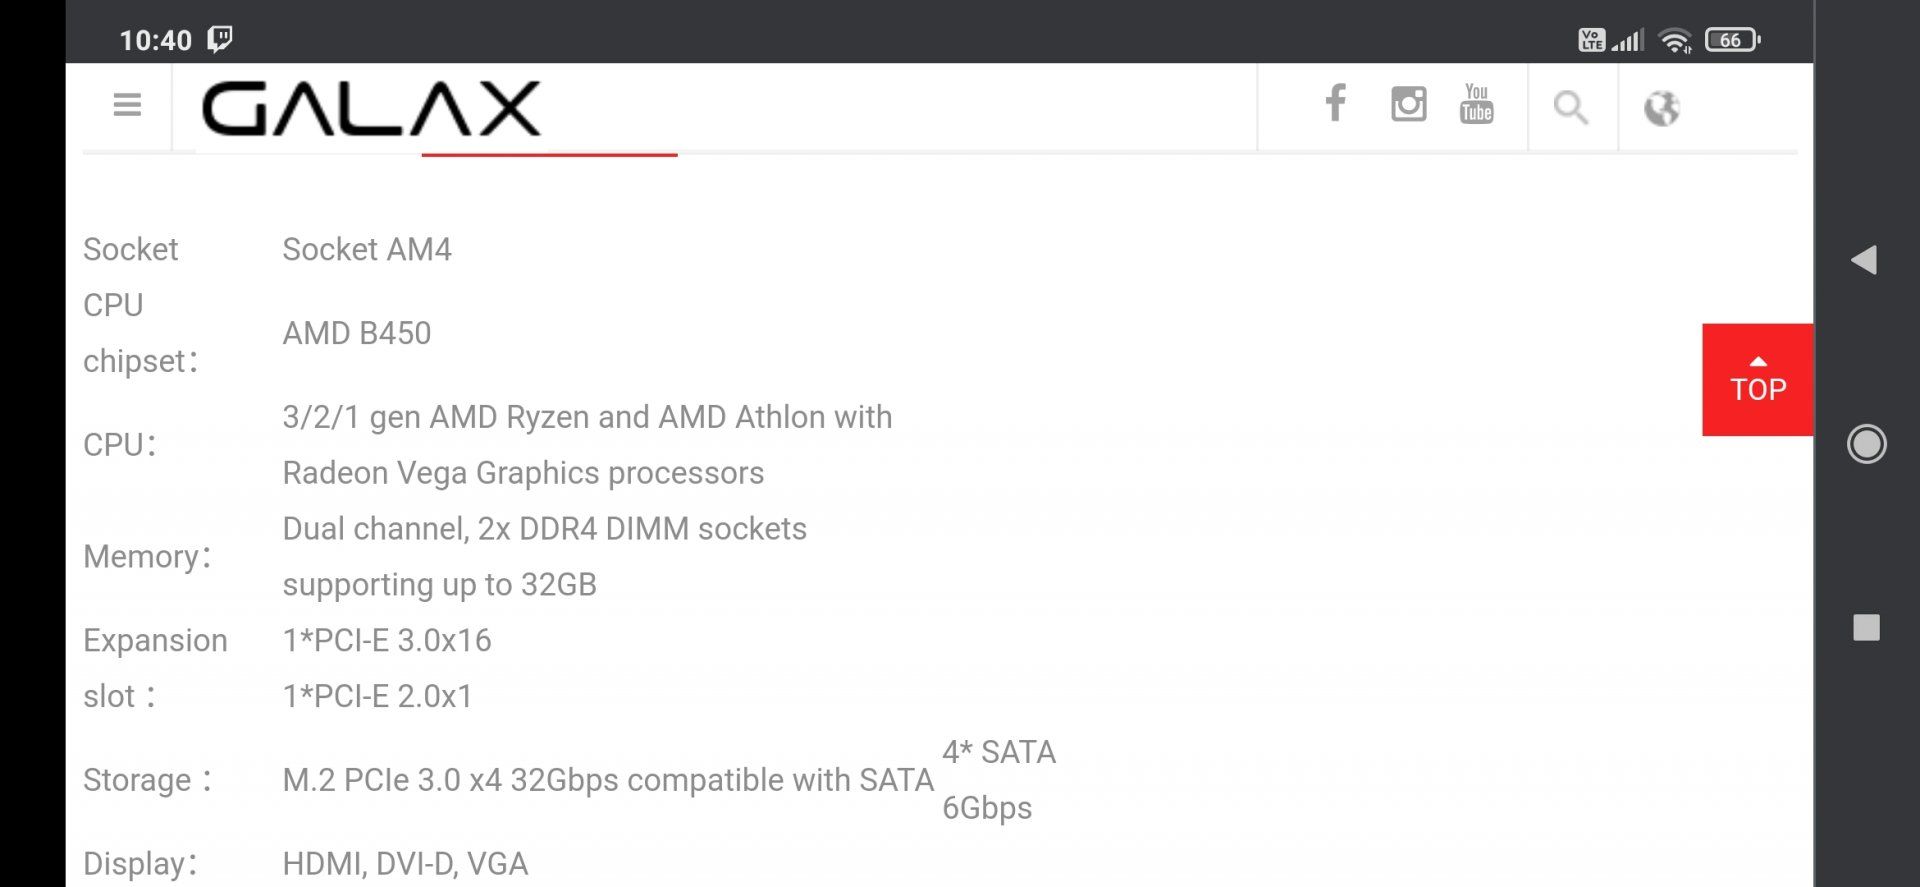Image resolution: width=1920 pixels, height=887 pixels.
Task: Tap the Wi-Fi status icon
Action: pos(1674,40)
